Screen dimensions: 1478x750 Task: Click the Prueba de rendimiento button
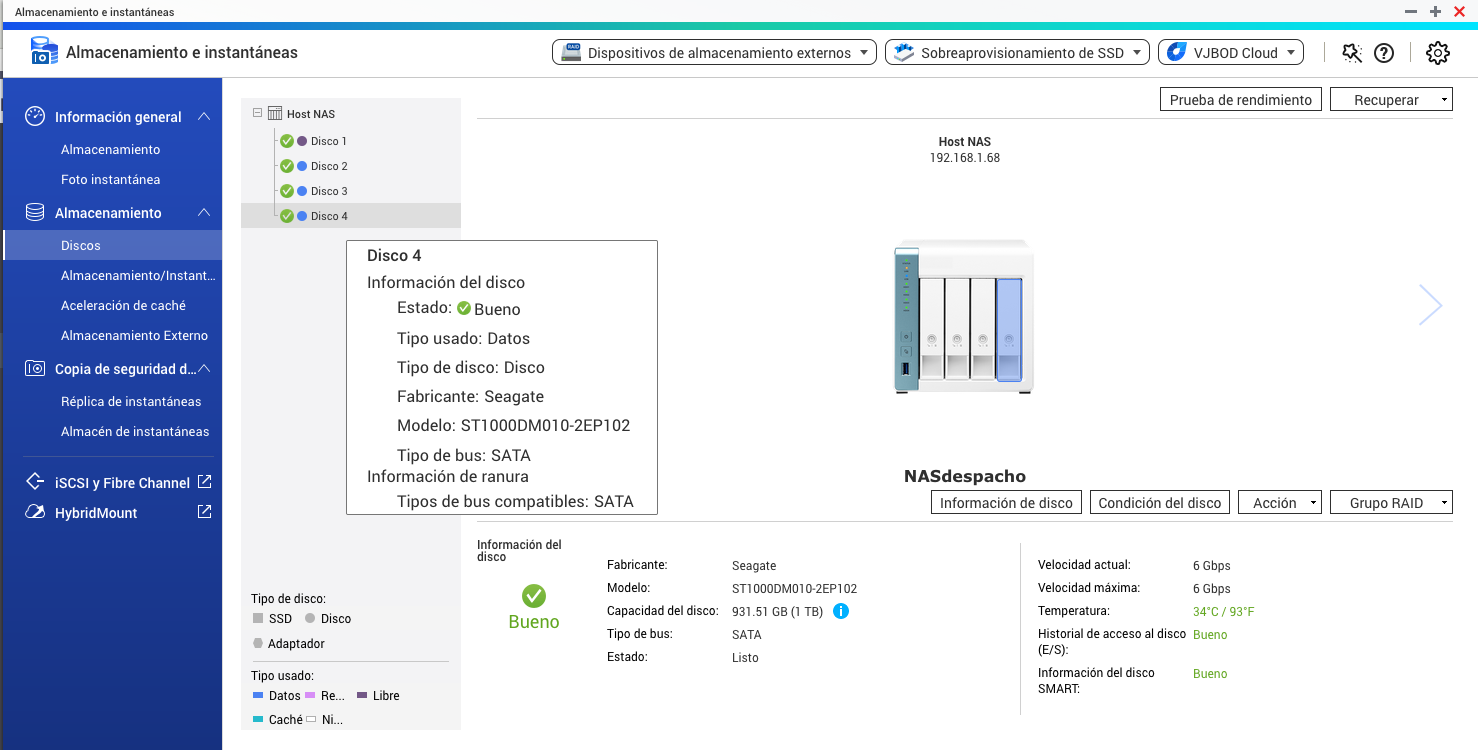[1240, 100]
